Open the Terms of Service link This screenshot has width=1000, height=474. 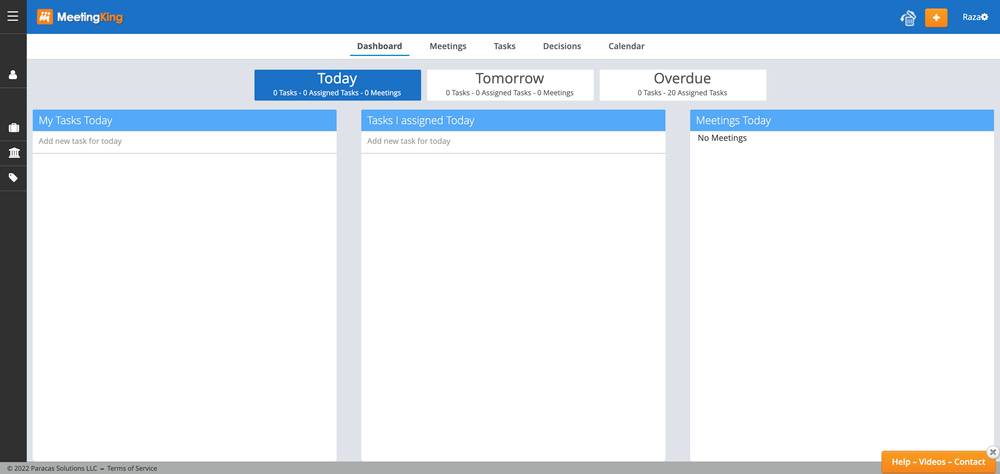pos(132,468)
